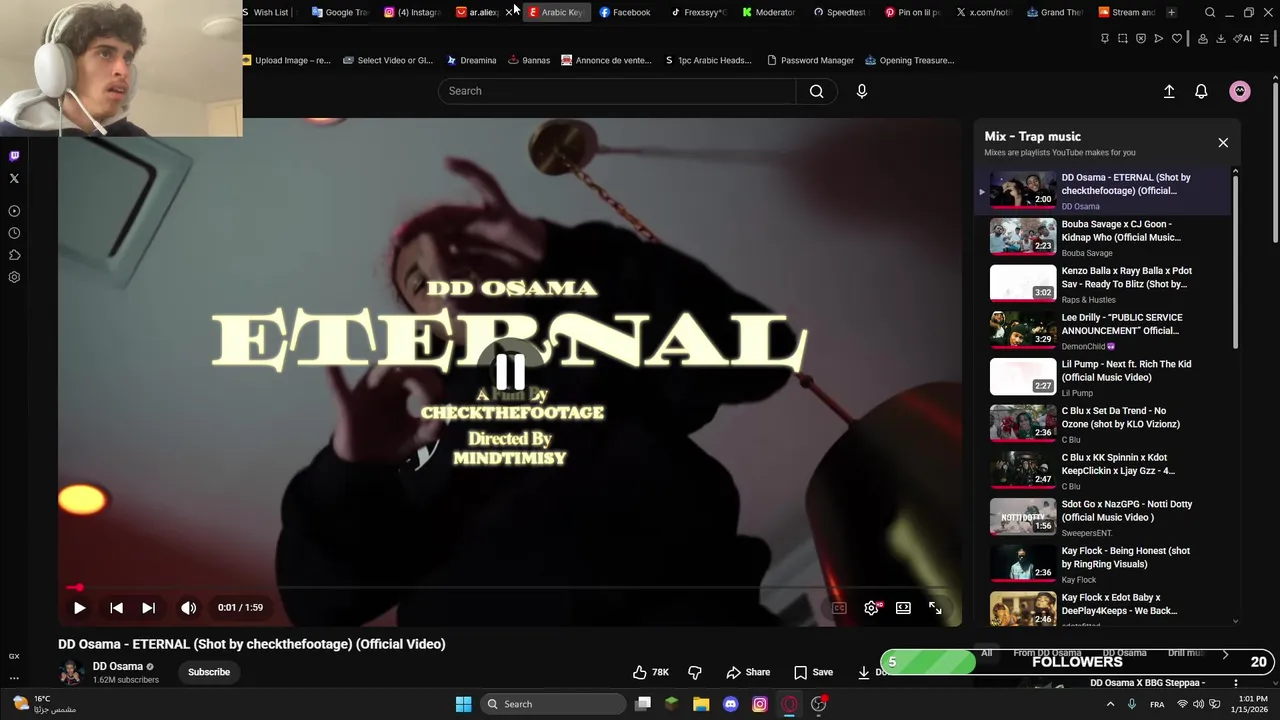Close the Mix - Trap music panel
This screenshot has height=720, width=1280.
(x=1223, y=143)
